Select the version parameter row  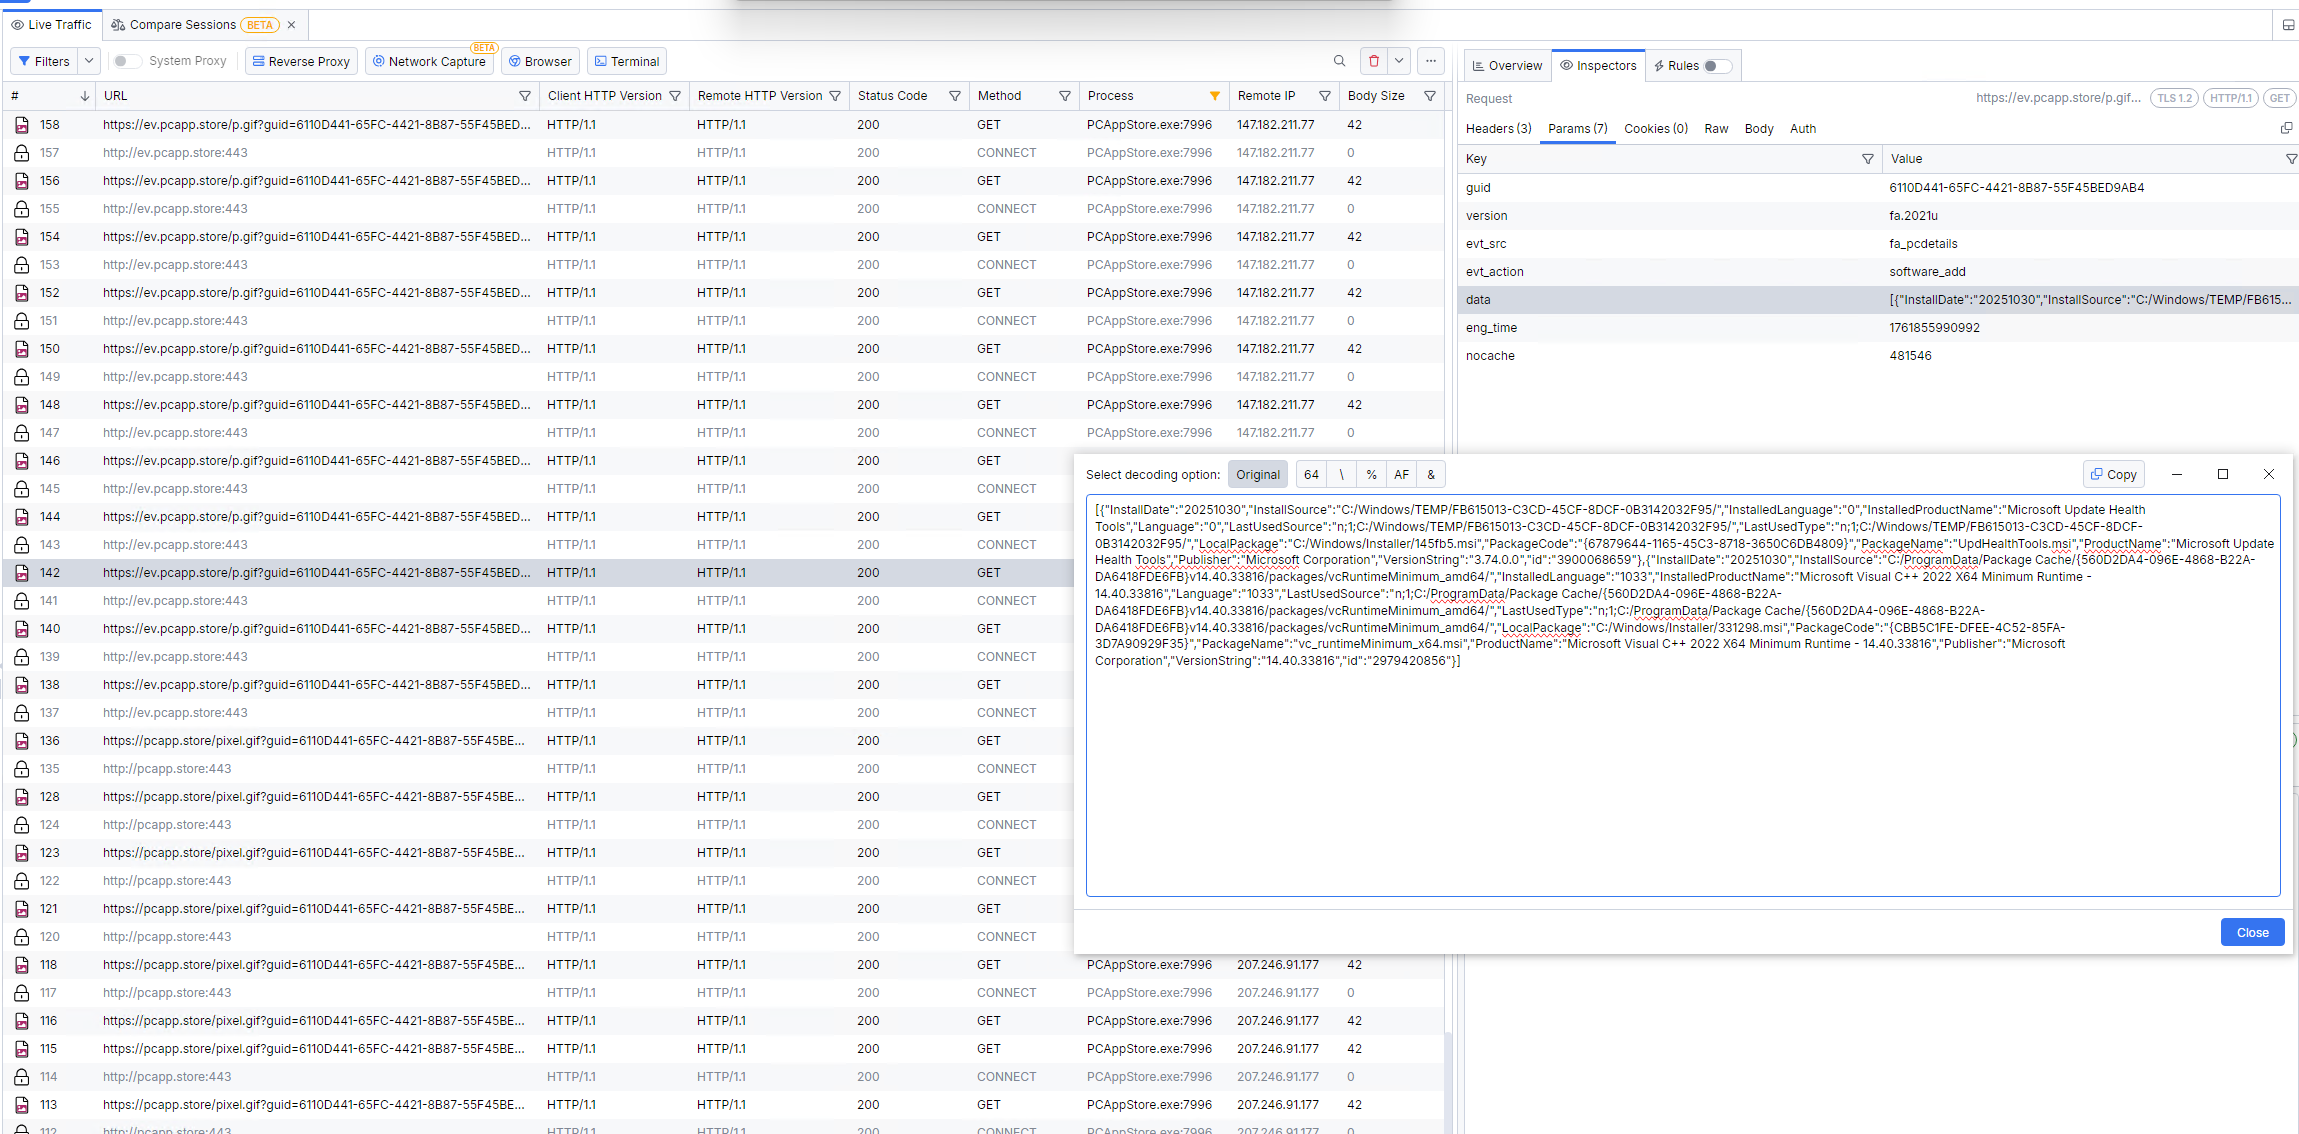(x=1878, y=216)
